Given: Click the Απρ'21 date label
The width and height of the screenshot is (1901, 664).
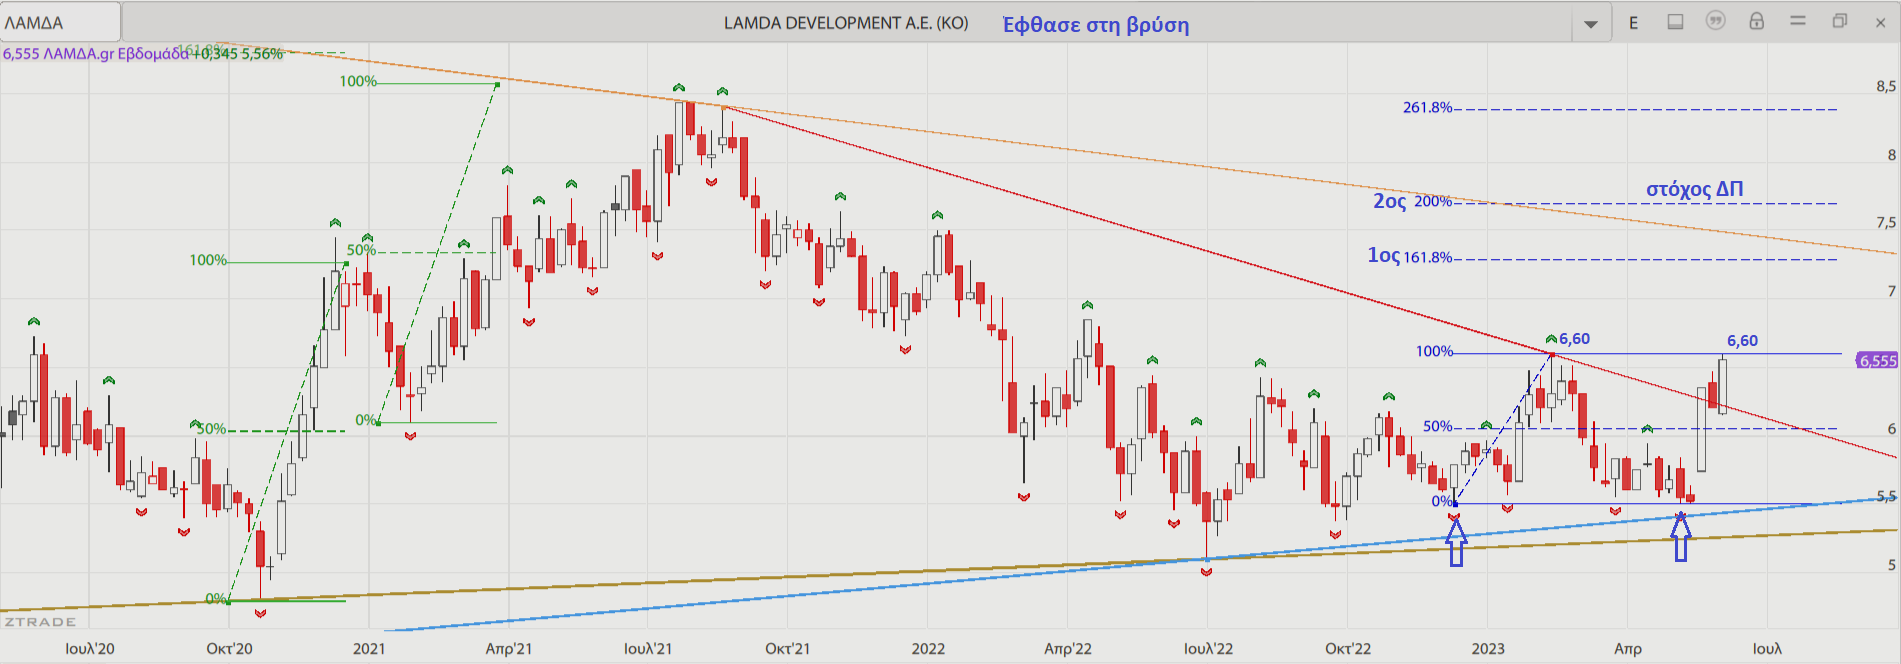Looking at the screenshot, I should click(509, 649).
